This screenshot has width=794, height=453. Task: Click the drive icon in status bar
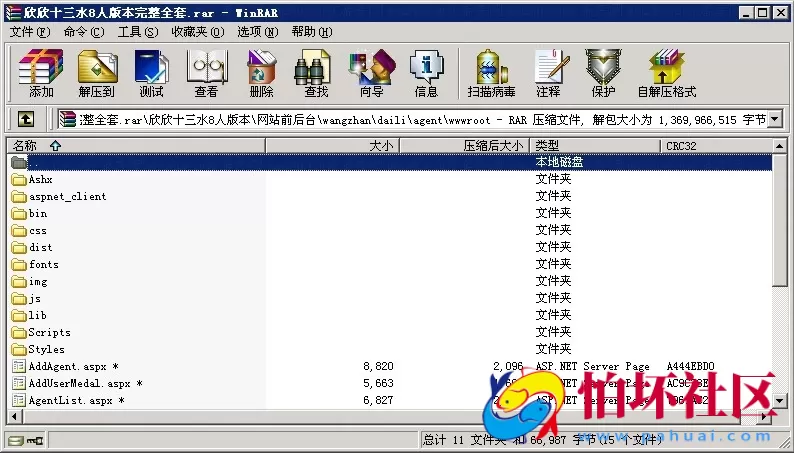[16, 440]
